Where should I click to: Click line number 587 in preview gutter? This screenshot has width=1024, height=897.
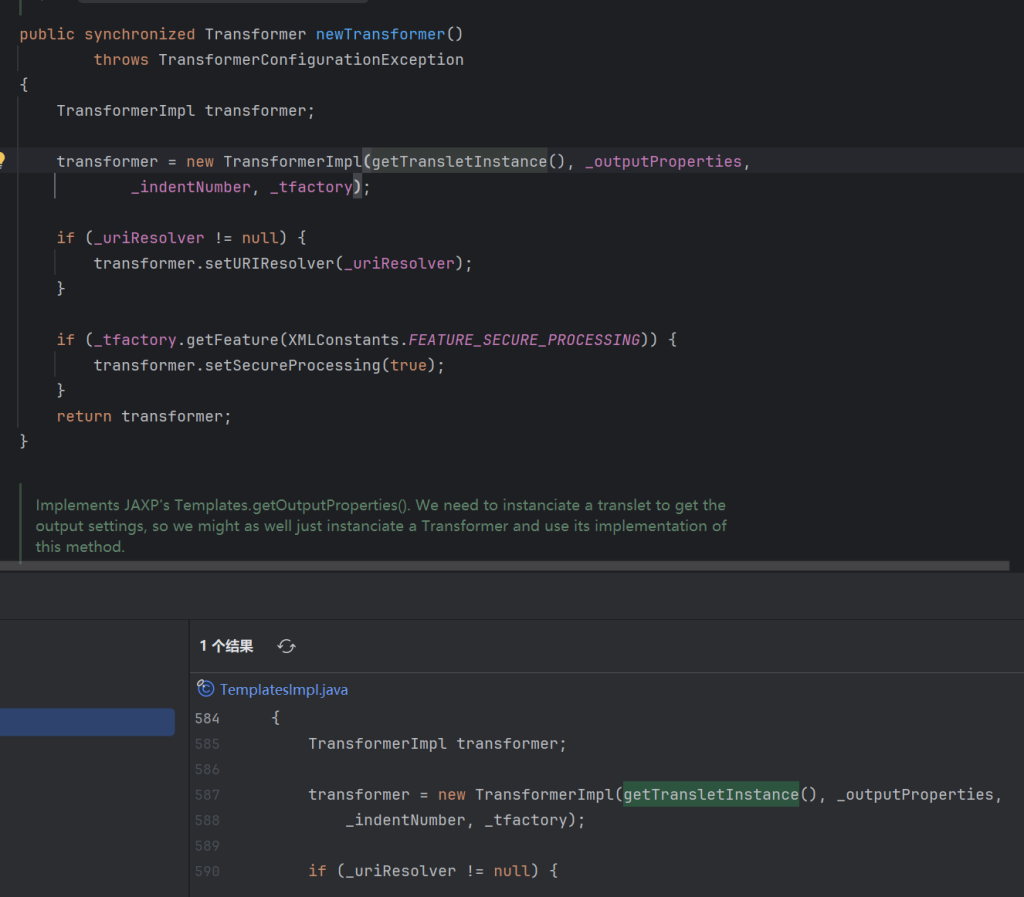207,794
